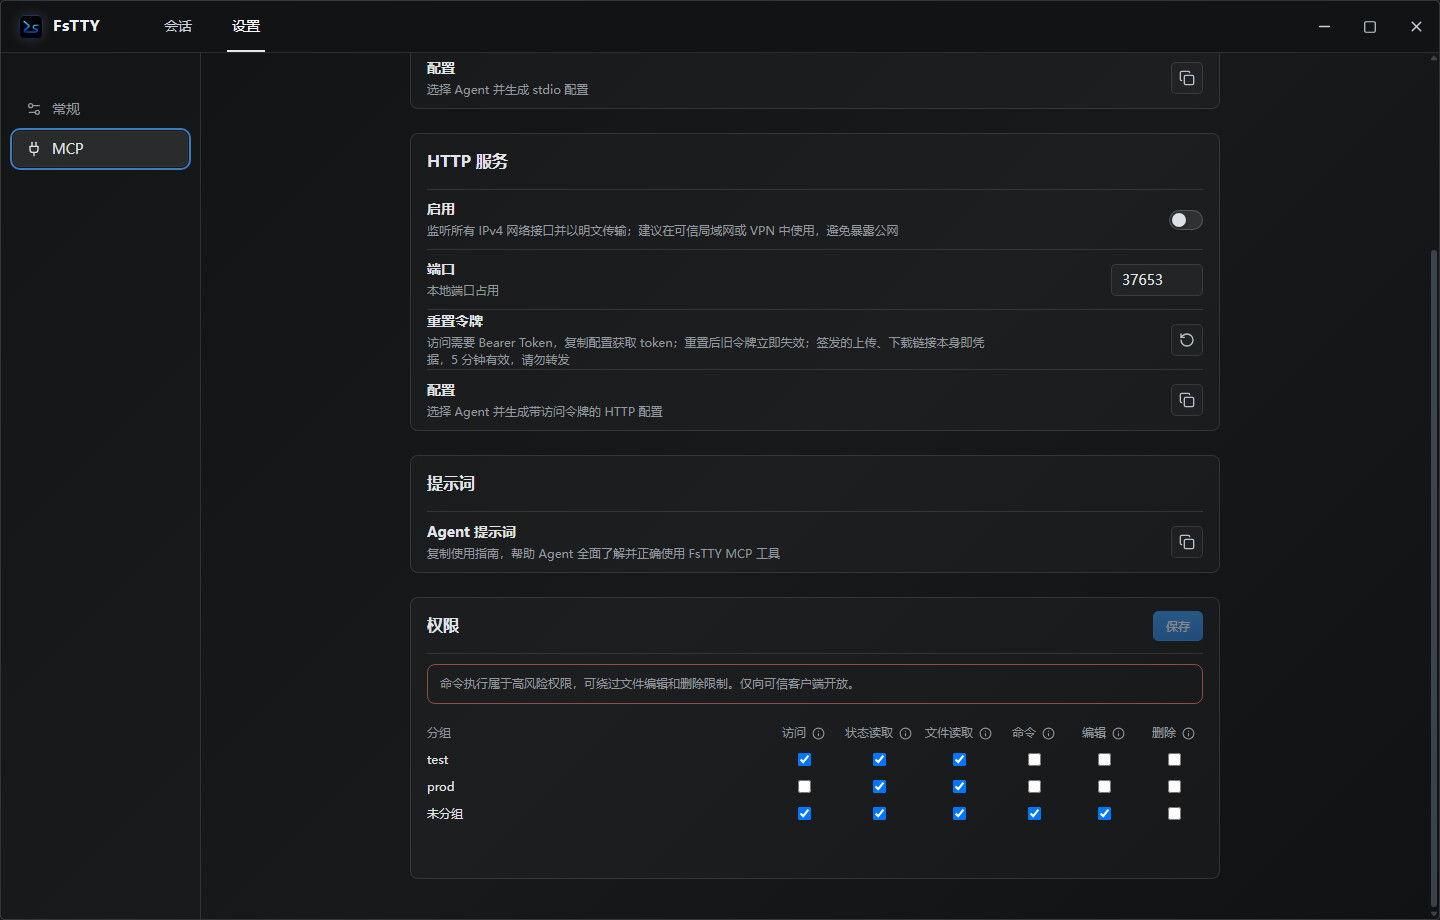Select the 设置 tab

[246, 26]
